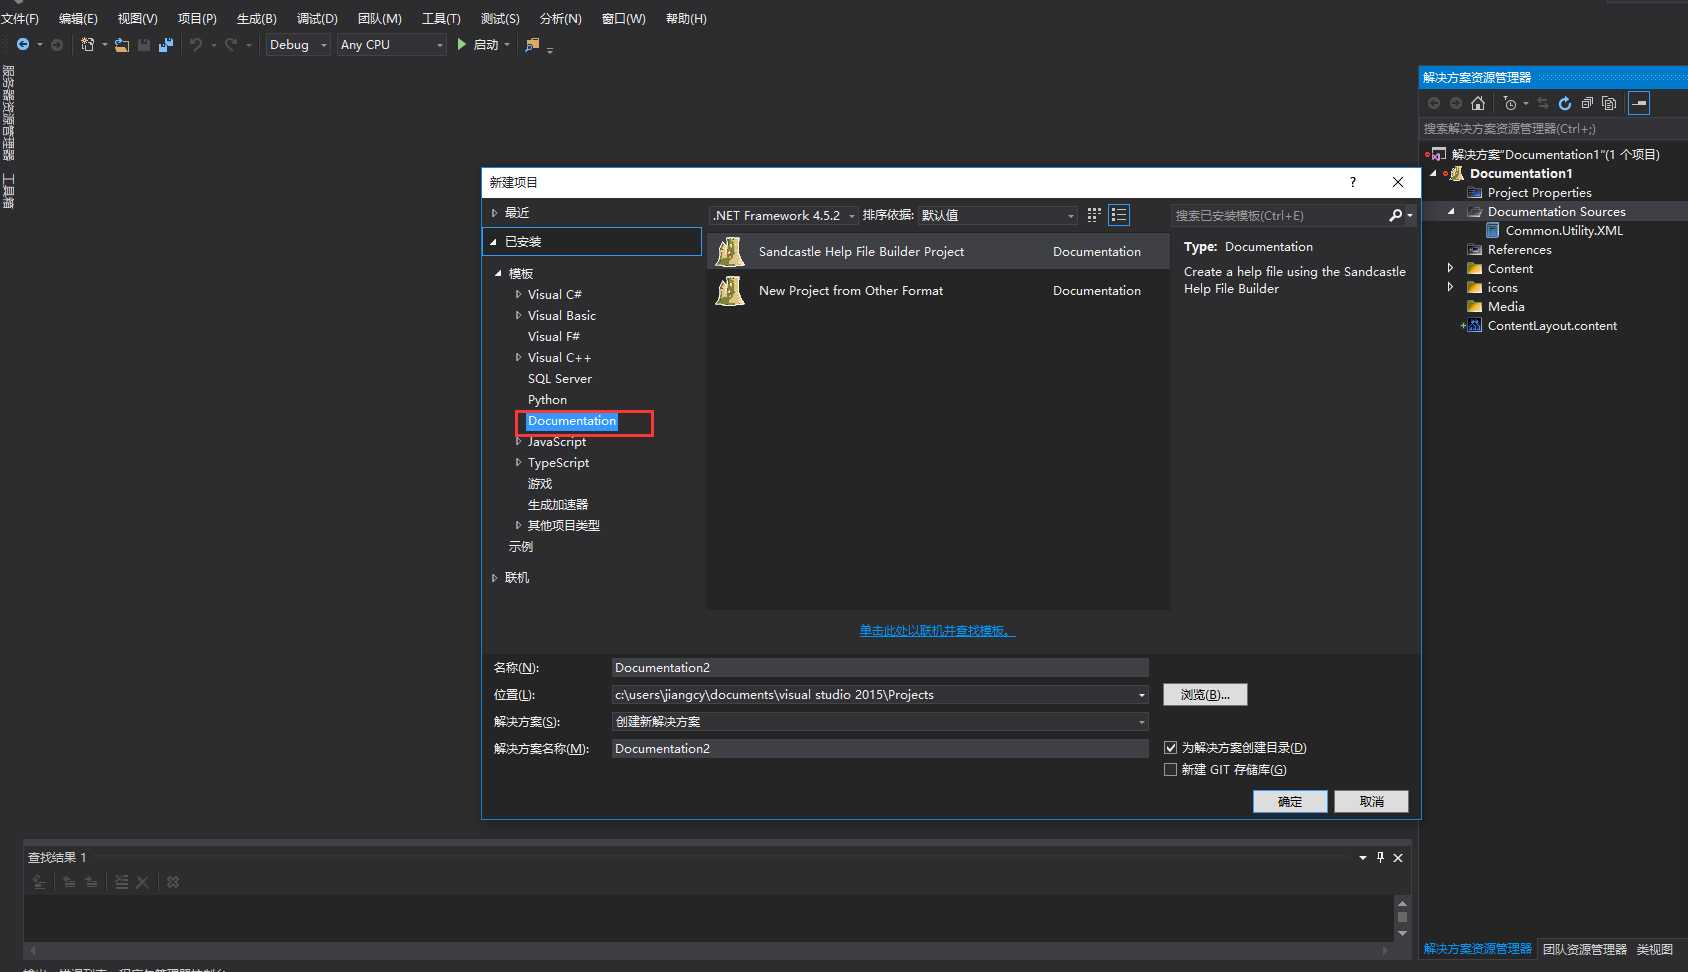Open the Edit (编辑) menu
Viewport: 1688px width, 972px height.
pos(78,18)
